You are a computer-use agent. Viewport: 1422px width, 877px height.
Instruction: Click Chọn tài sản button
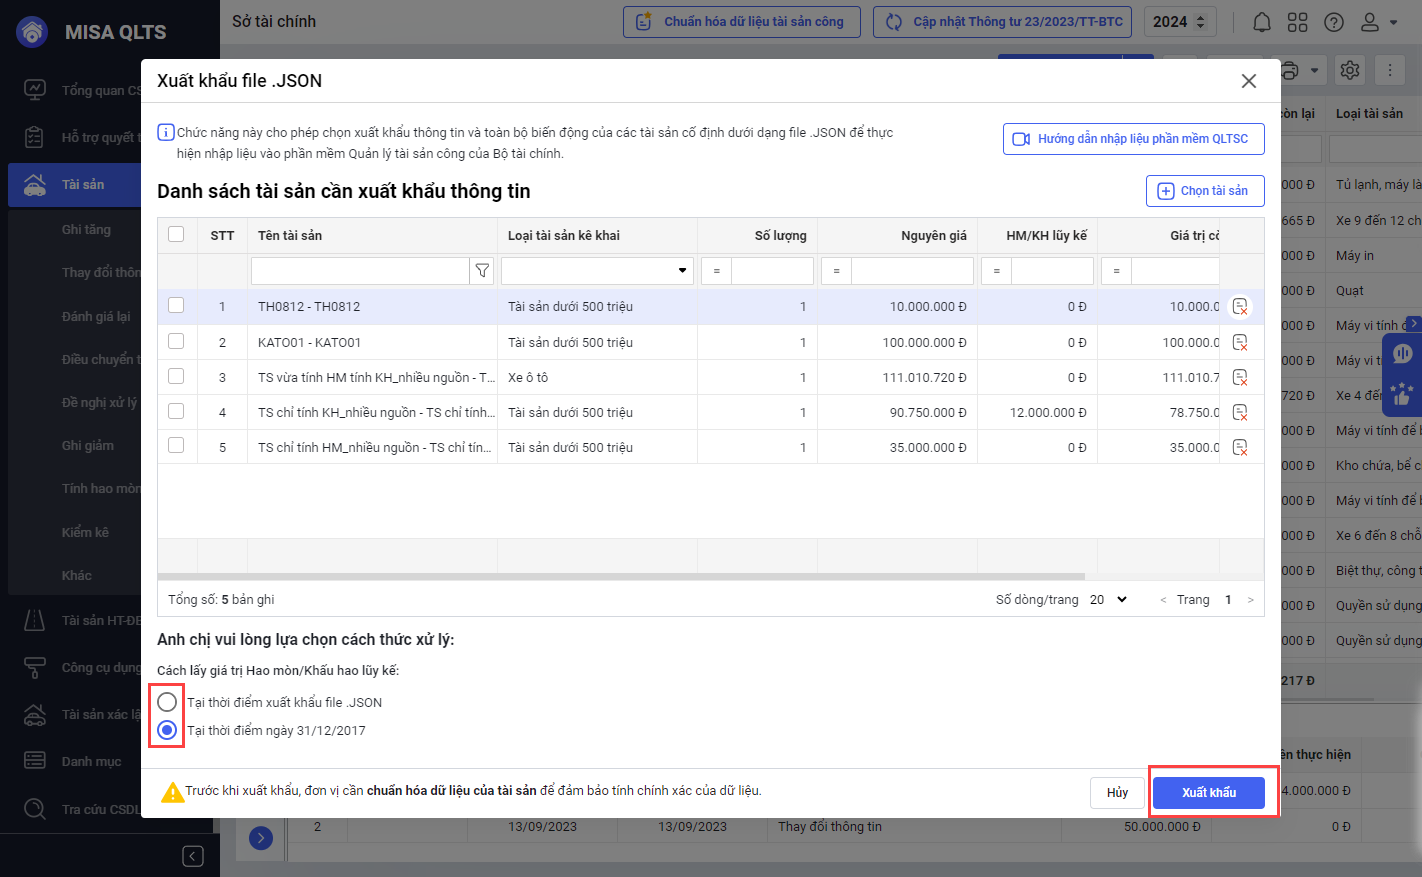(1204, 191)
